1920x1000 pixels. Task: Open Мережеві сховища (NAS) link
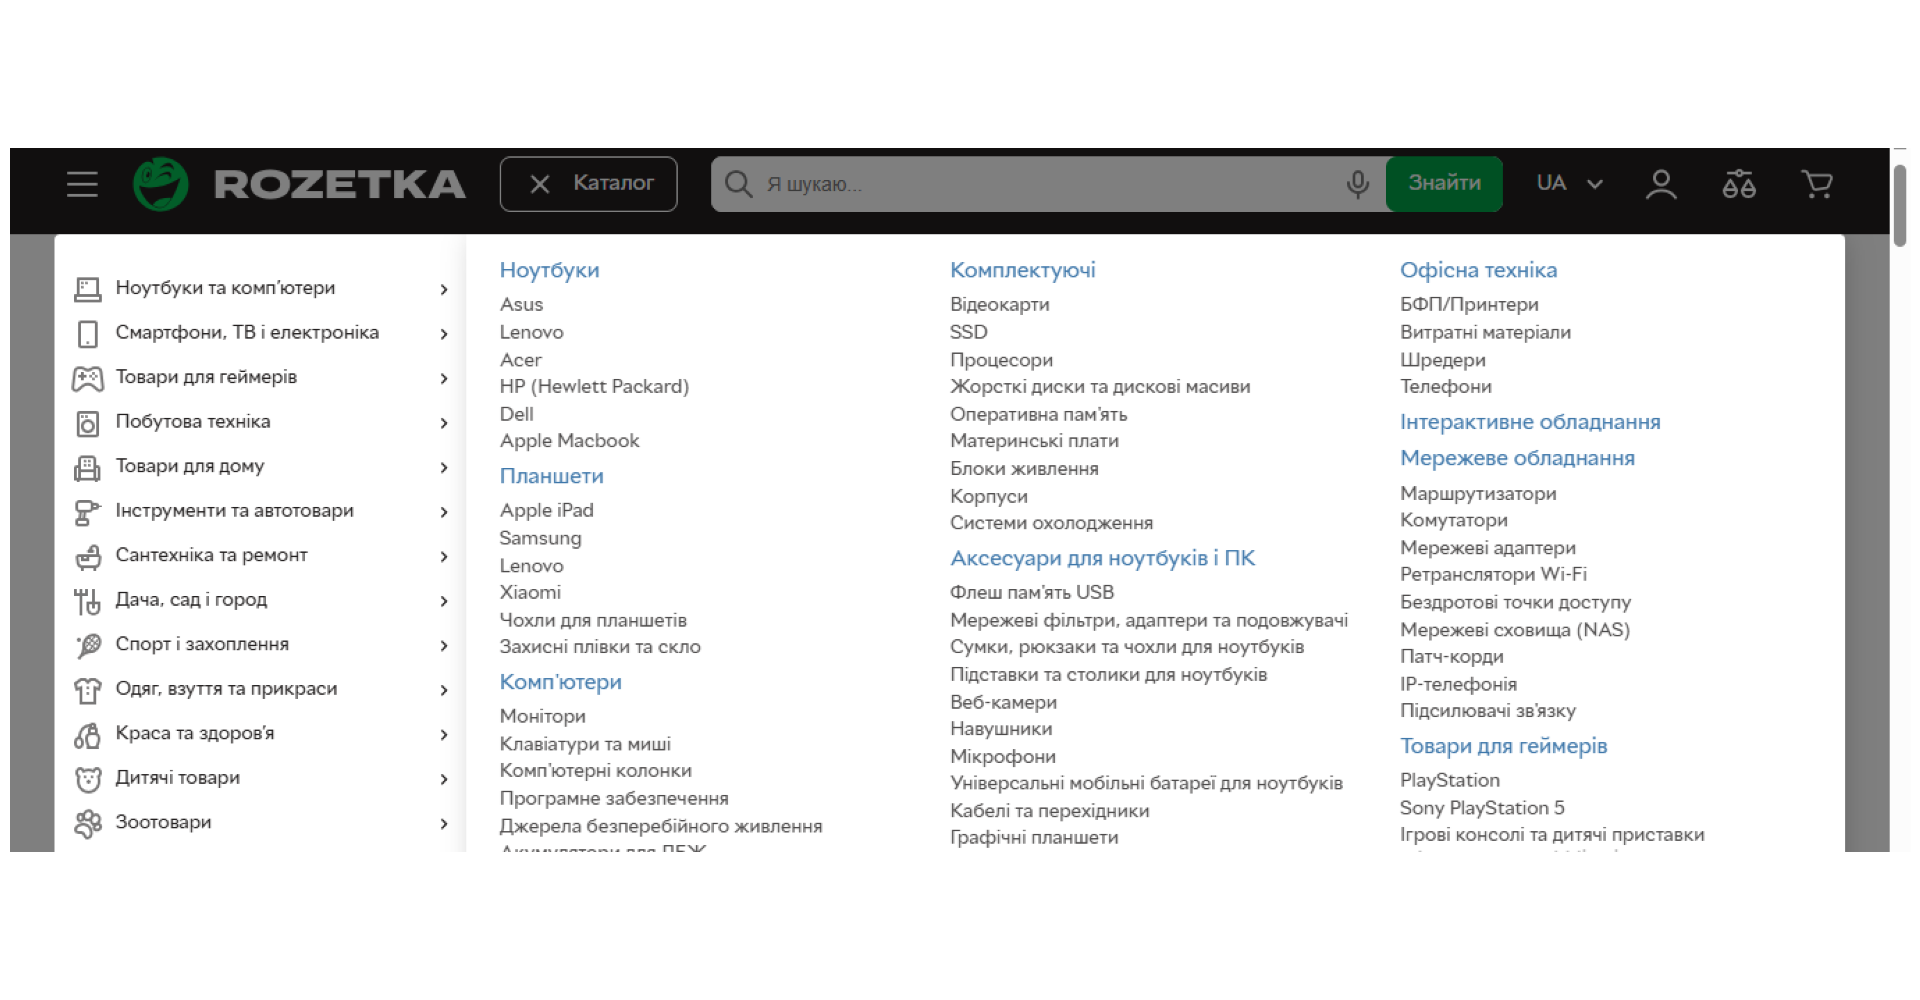(x=1515, y=630)
